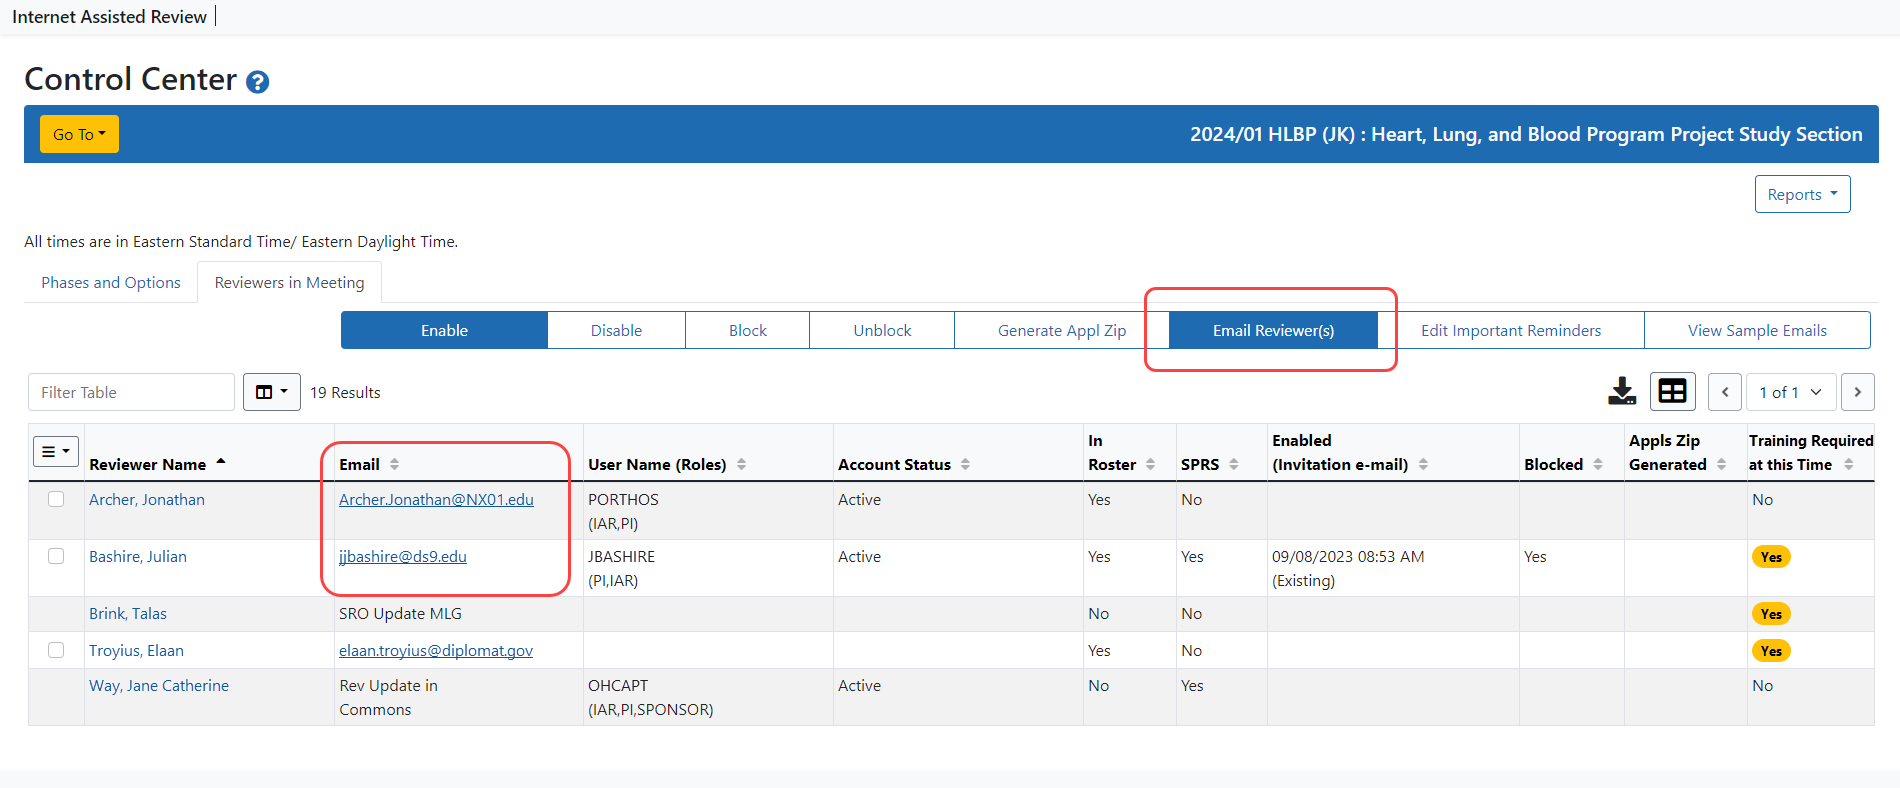
Task: Click the Block button
Action: (x=748, y=330)
